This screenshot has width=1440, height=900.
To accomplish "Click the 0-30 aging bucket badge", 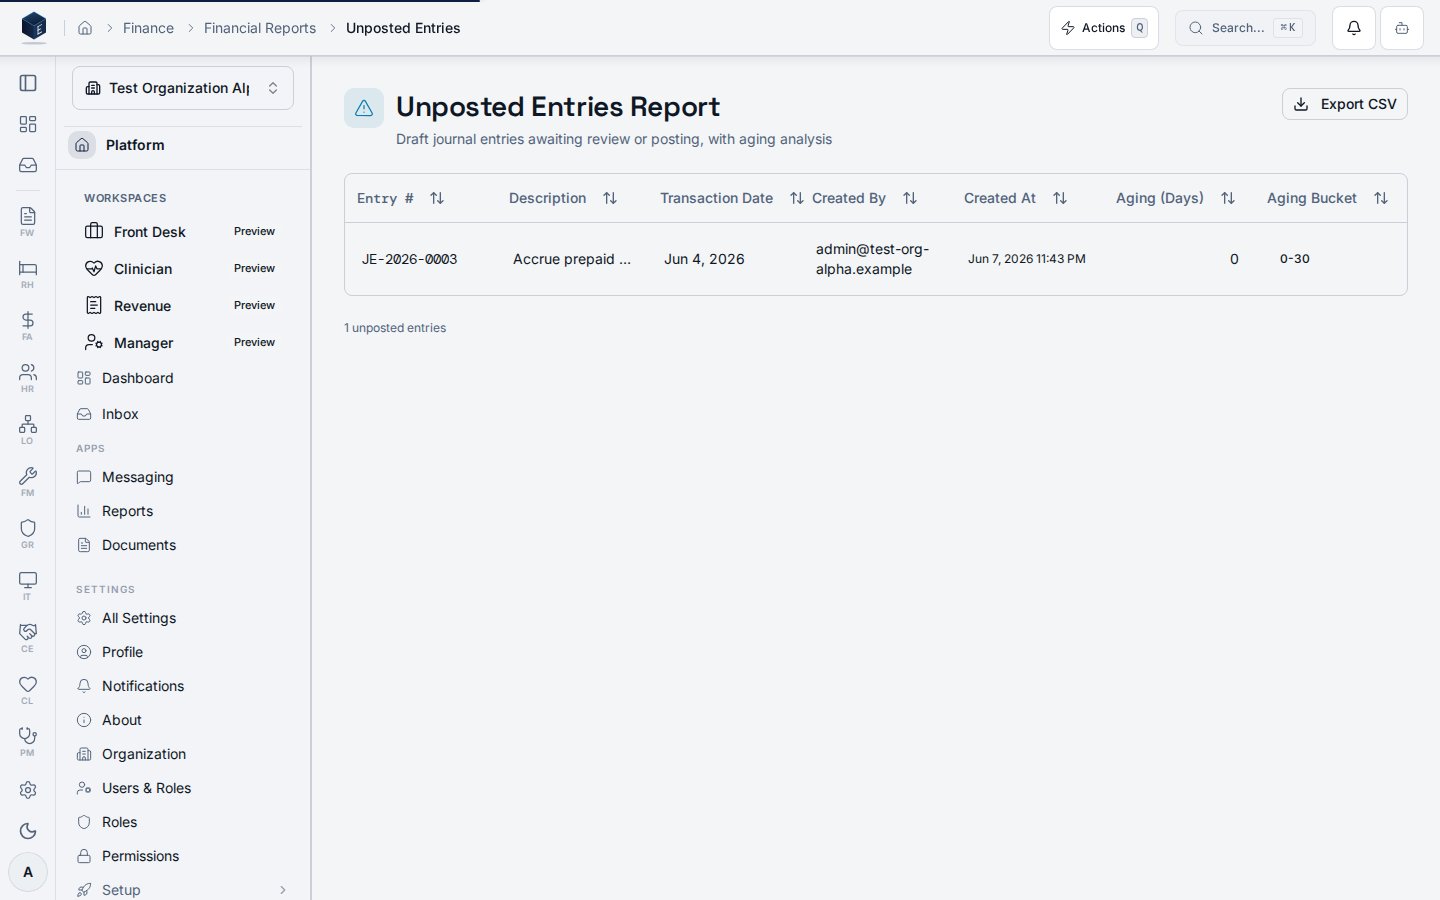I will pyautogui.click(x=1295, y=259).
